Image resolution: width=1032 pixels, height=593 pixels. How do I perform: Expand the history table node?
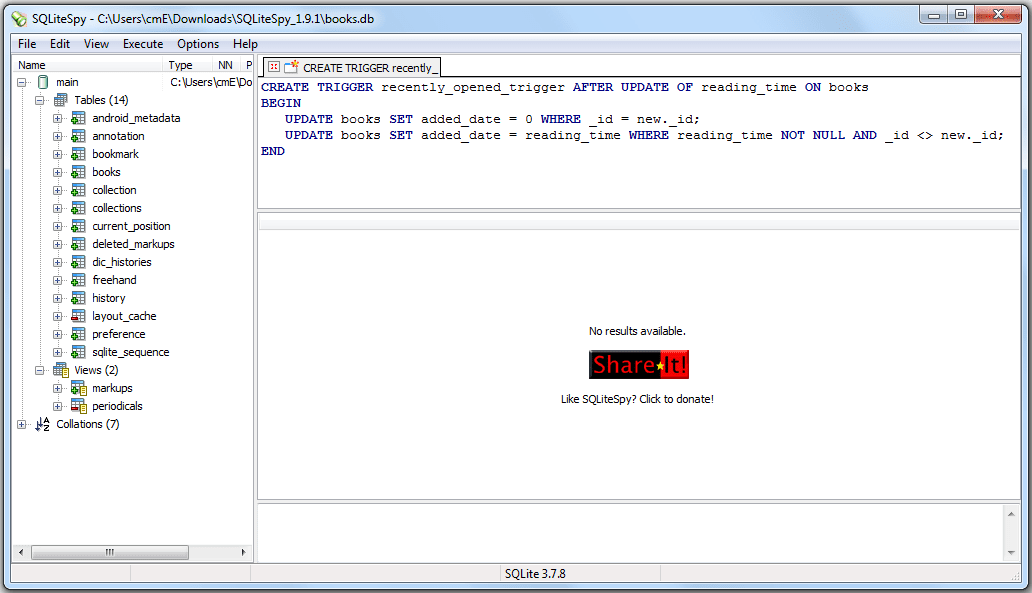58,298
